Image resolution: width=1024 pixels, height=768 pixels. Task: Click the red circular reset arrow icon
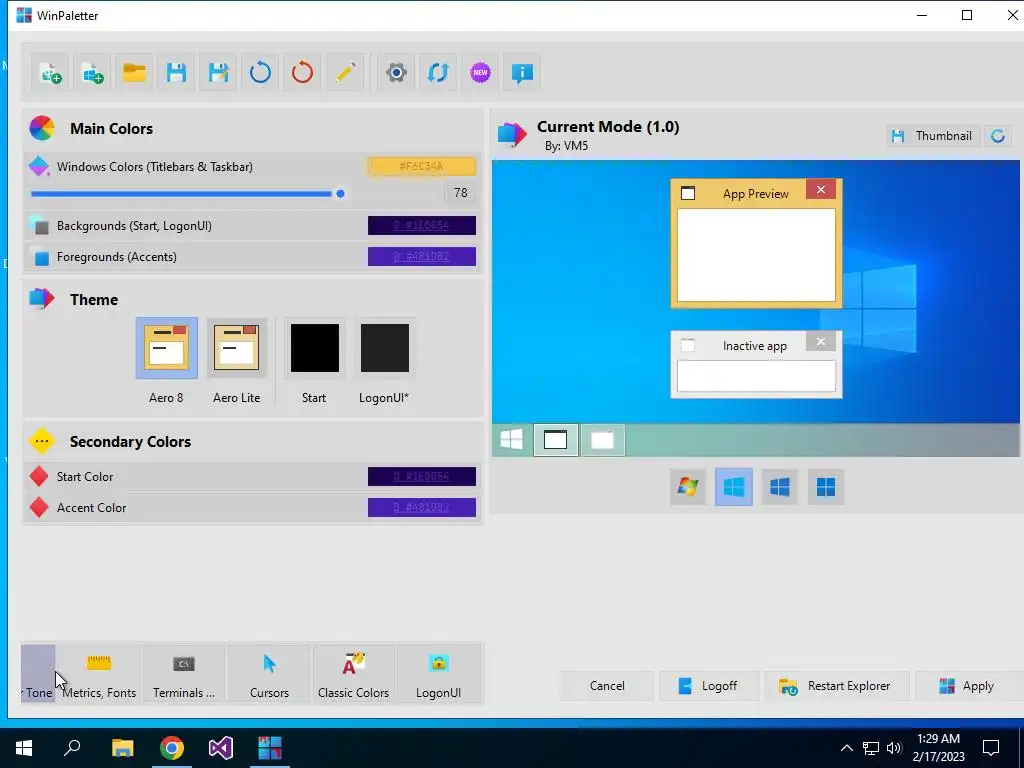[x=302, y=72]
